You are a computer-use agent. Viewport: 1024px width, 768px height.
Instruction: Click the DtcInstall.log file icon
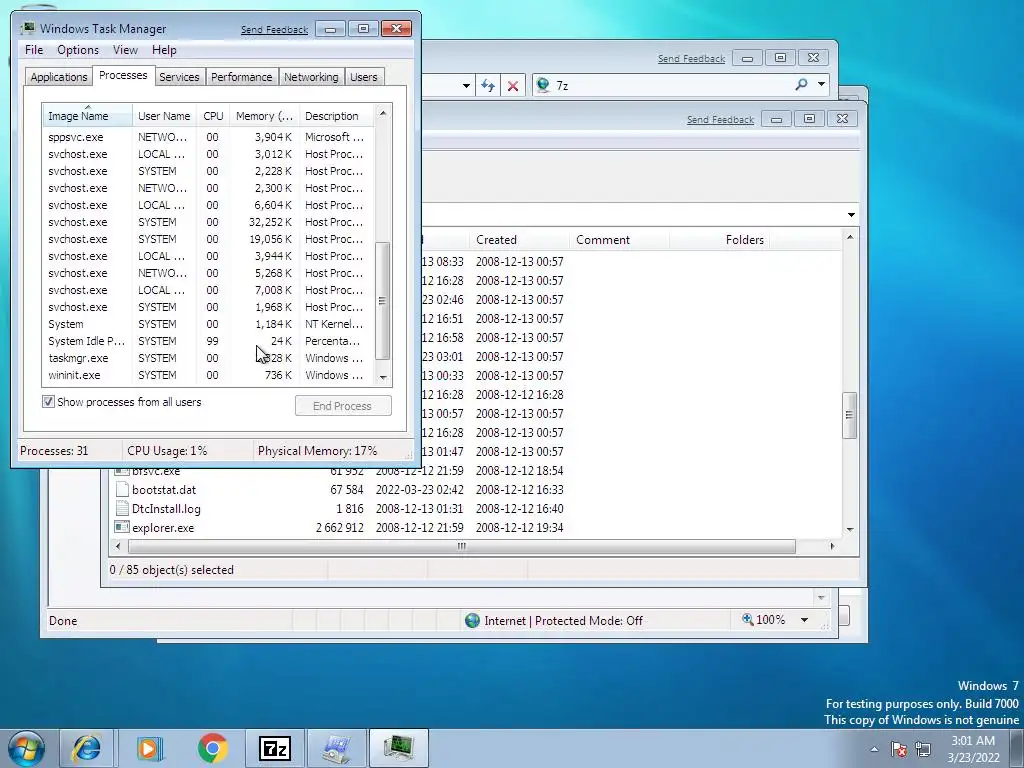[121, 508]
